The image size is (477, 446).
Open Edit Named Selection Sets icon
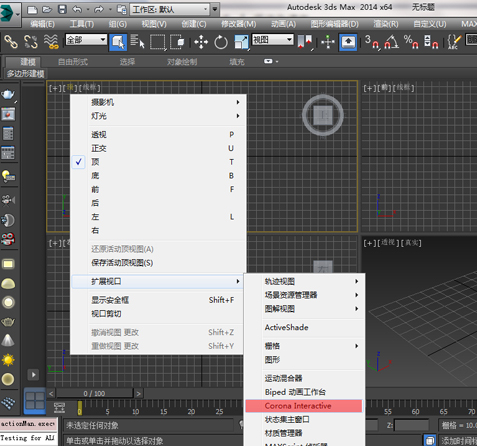coord(454,42)
